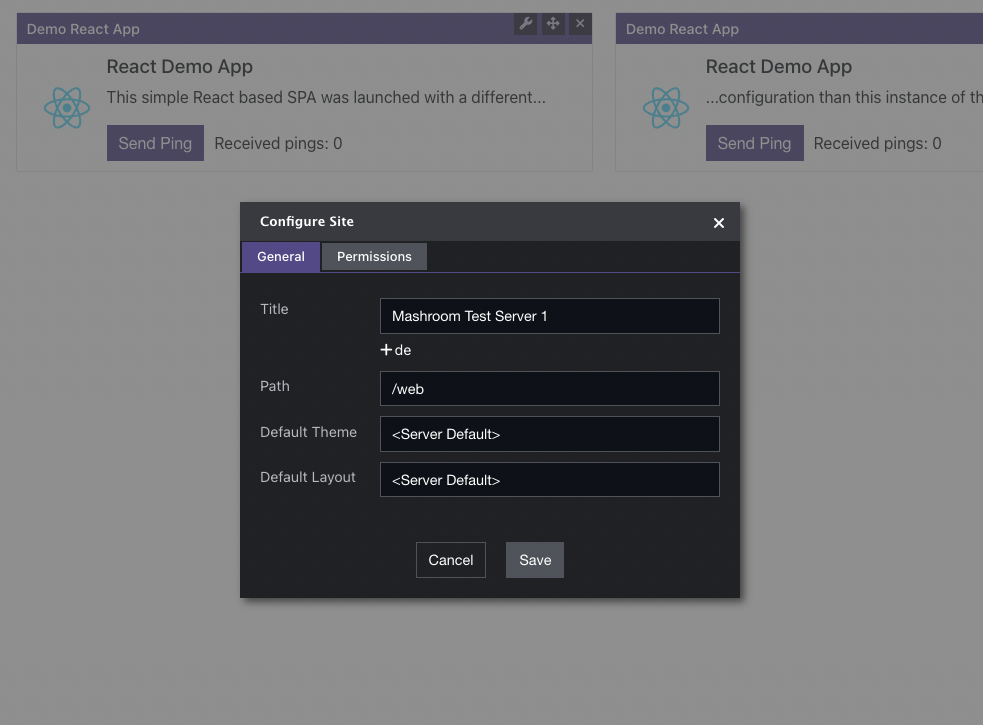This screenshot has height=725, width=983.
Task: Close the Configure Site dialog
Action: pyautogui.click(x=718, y=223)
